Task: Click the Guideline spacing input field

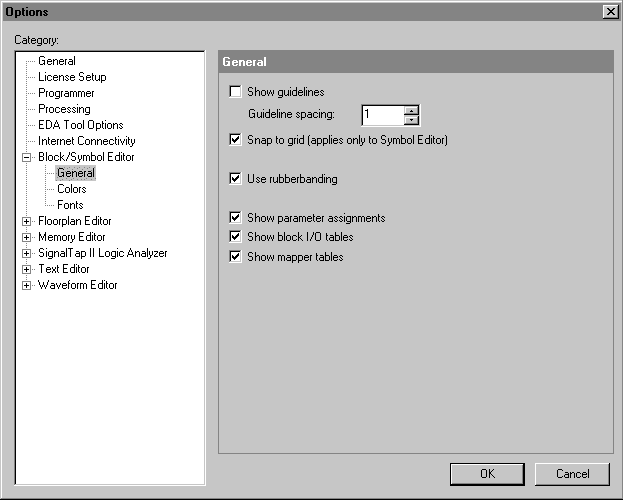Action: (x=382, y=115)
